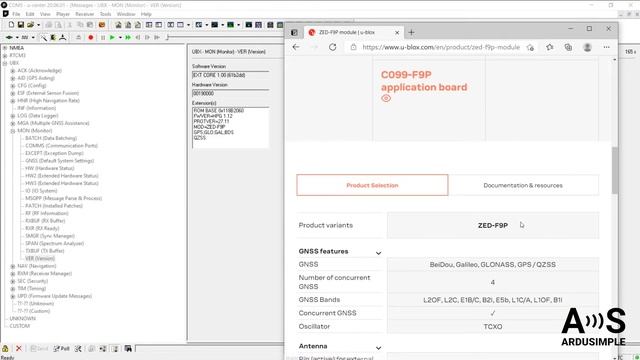Screen dimensions: 640x360
Task: Open the View menu
Action: click(x=45, y=14)
